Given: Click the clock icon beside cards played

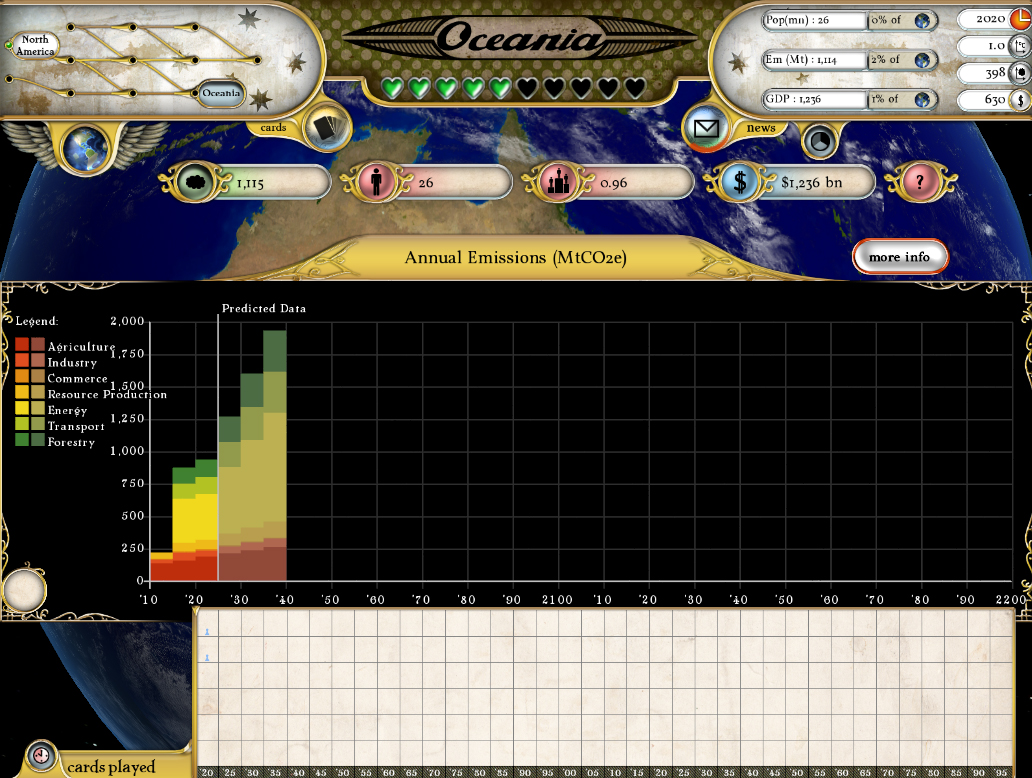Looking at the screenshot, I should coord(41,755).
